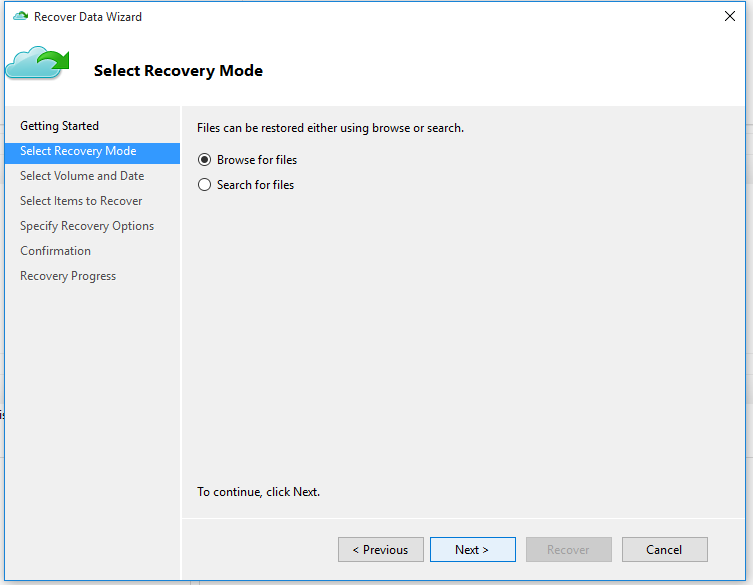Screen dimensions: 753x585
Task: Click the 'Select Recovery Mode' page heading
Action: [178, 71]
